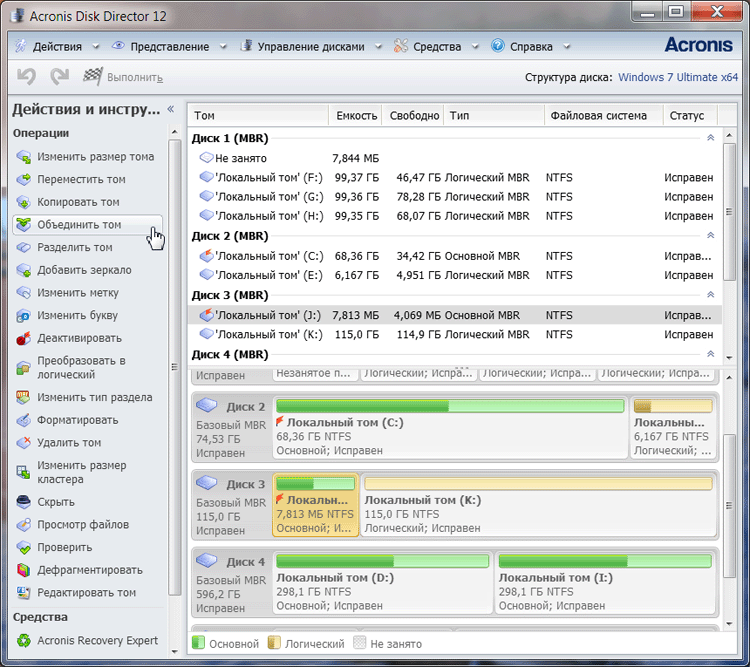This screenshot has height=667, width=750.
Task: Click the Change label icon (Изменить метку)
Action: coord(23,292)
